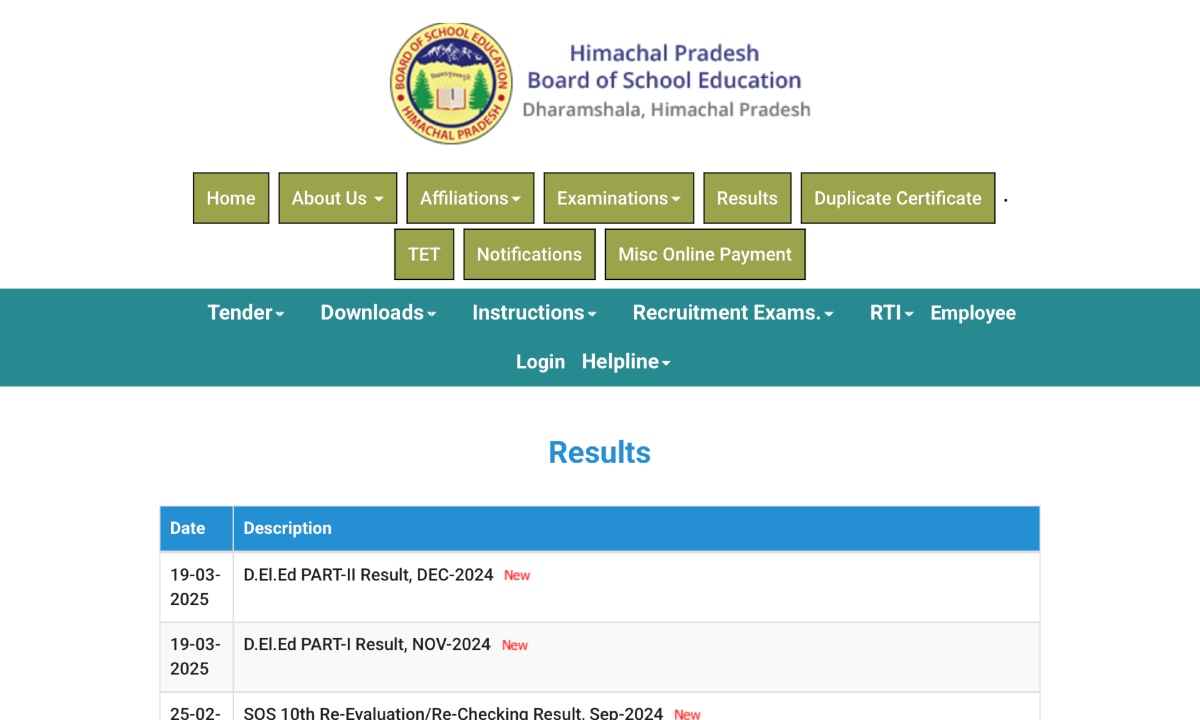The height and width of the screenshot is (720, 1200).
Task: Open the Results page button
Action: coord(747,198)
